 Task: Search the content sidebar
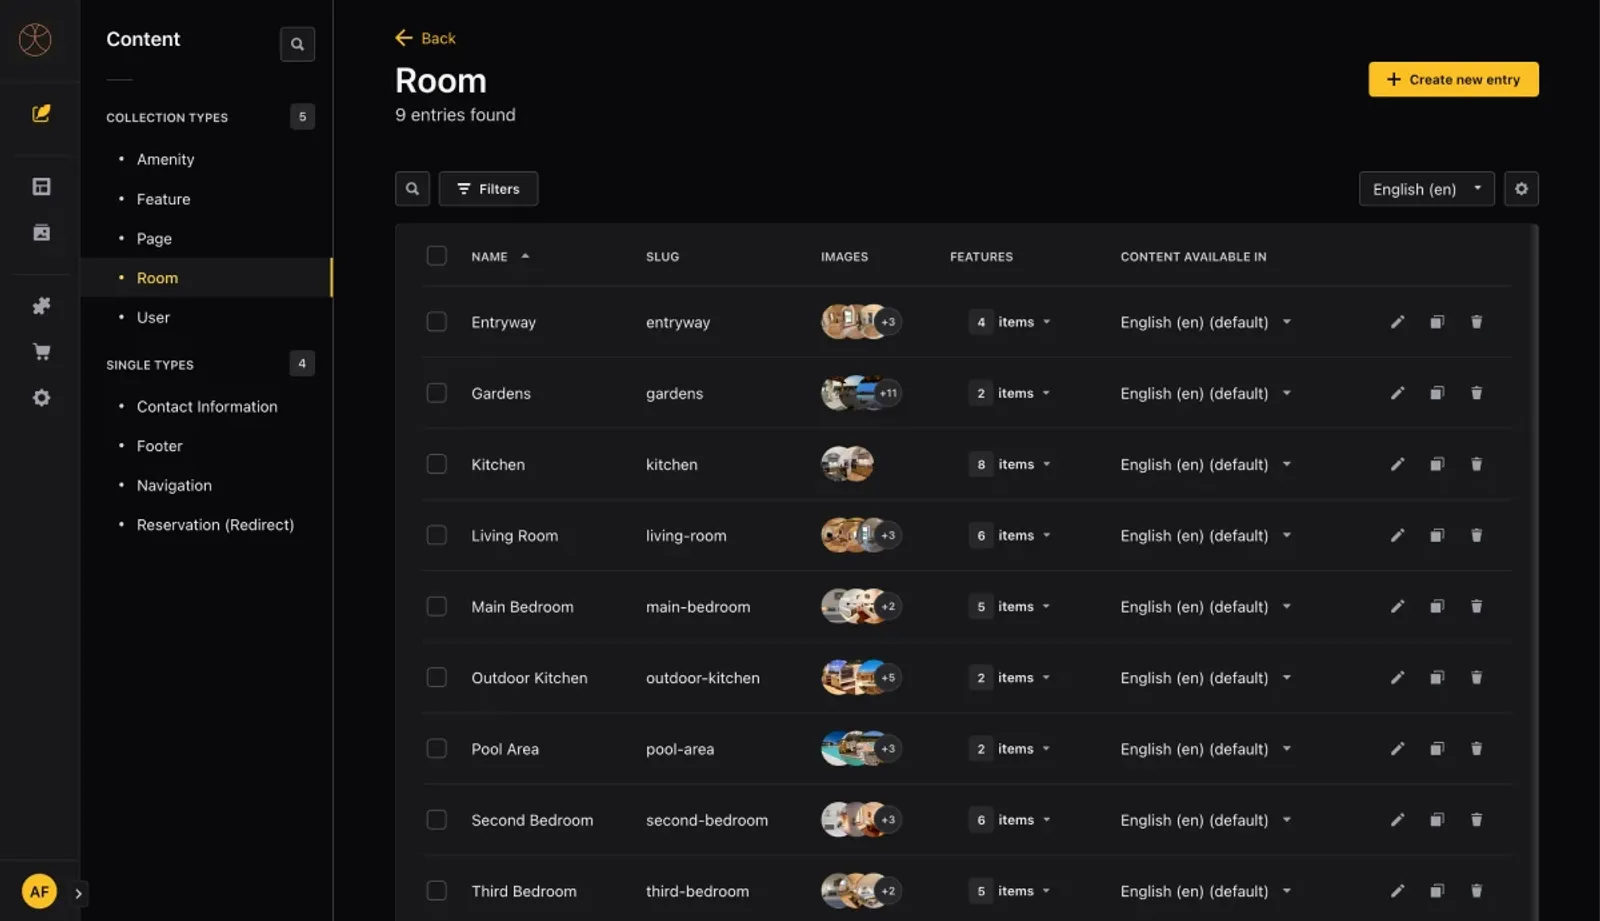[297, 44]
